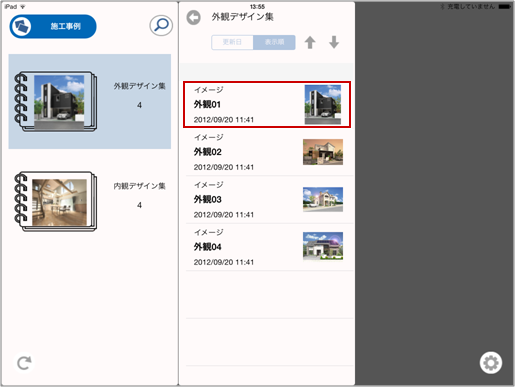Select the 外観01 list entry
Screen dimensions: 515x387
pyautogui.click(x=267, y=104)
